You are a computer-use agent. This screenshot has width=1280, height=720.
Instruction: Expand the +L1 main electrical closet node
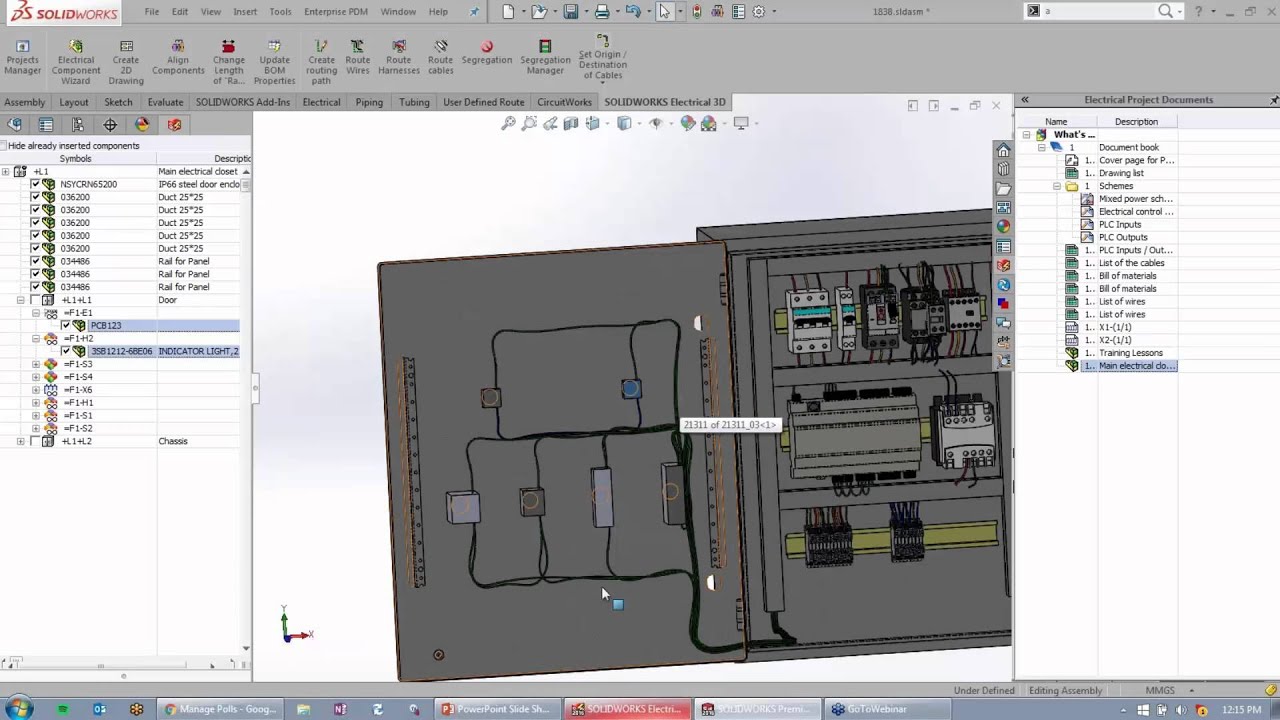(6, 172)
